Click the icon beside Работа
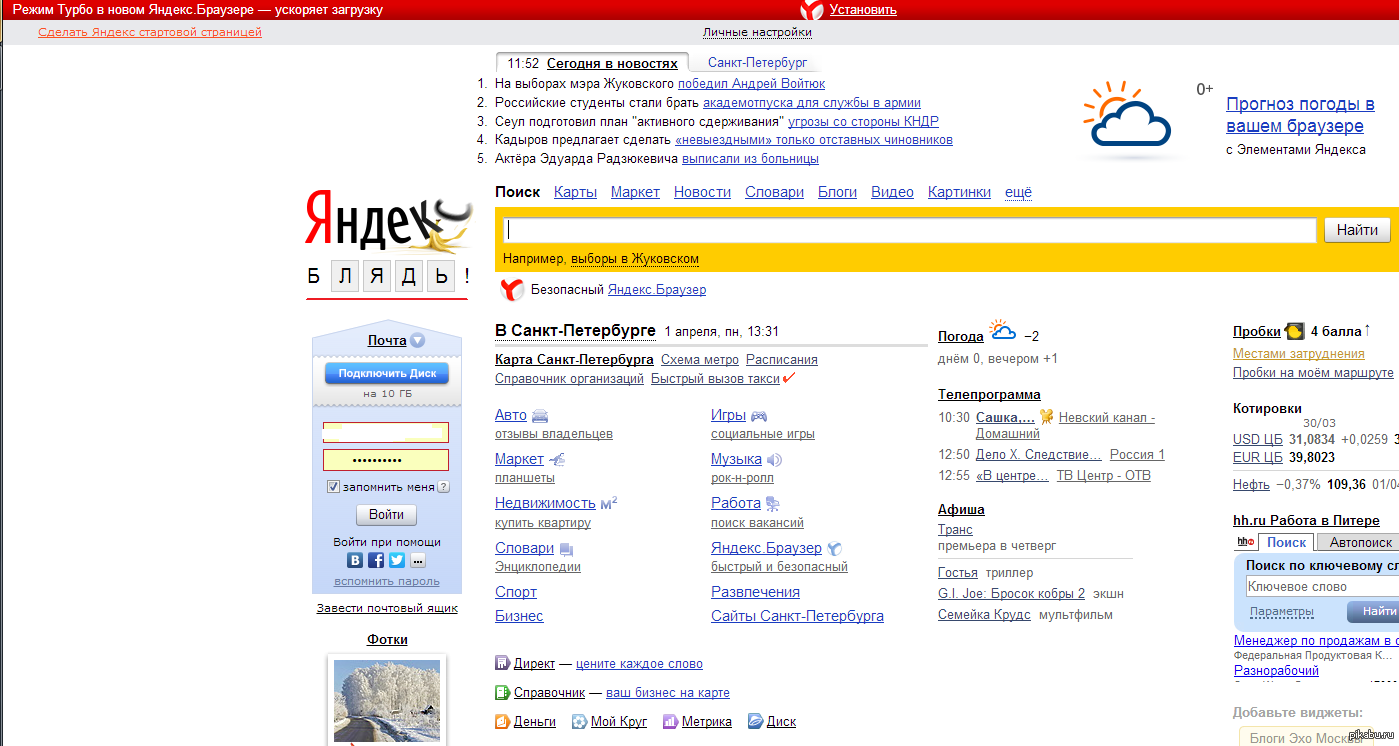The width and height of the screenshot is (1399, 746). pos(773,504)
